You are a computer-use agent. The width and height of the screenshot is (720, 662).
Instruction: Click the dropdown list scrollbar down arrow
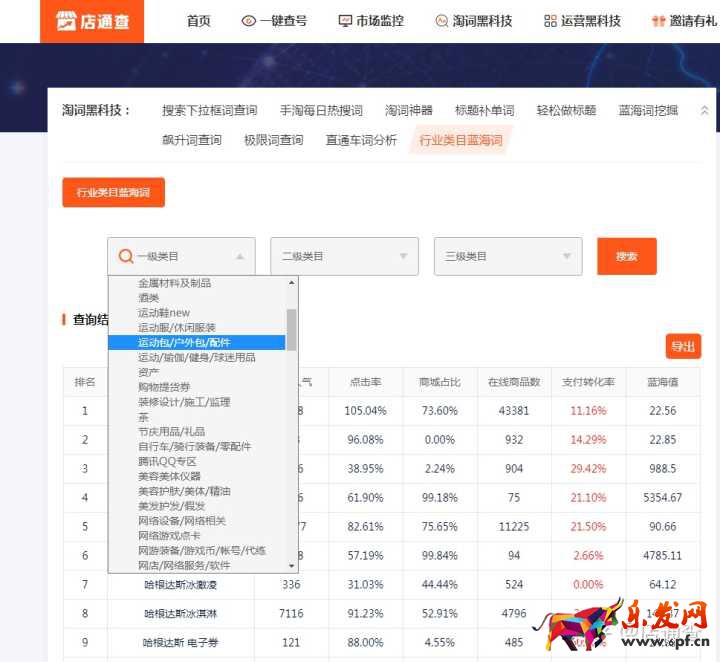click(292, 566)
